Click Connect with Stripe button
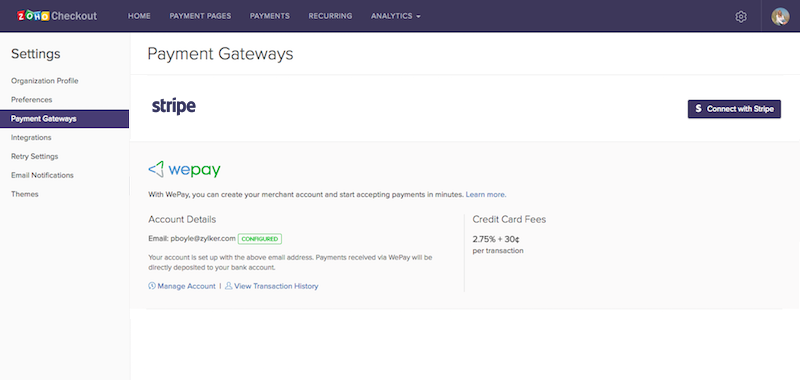800x380 pixels. pyautogui.click(x=734, y=109)
